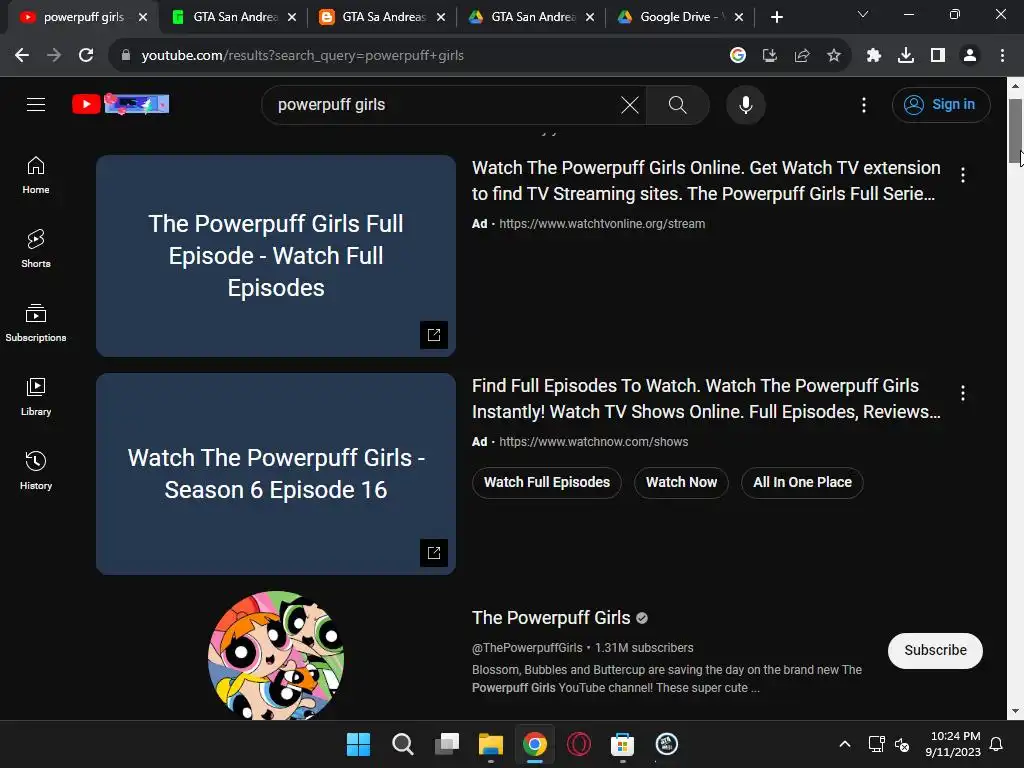The image size is (1024, 768).
Task: Click external link icon on Season 6 ad thumbnail
Action: 434,553
